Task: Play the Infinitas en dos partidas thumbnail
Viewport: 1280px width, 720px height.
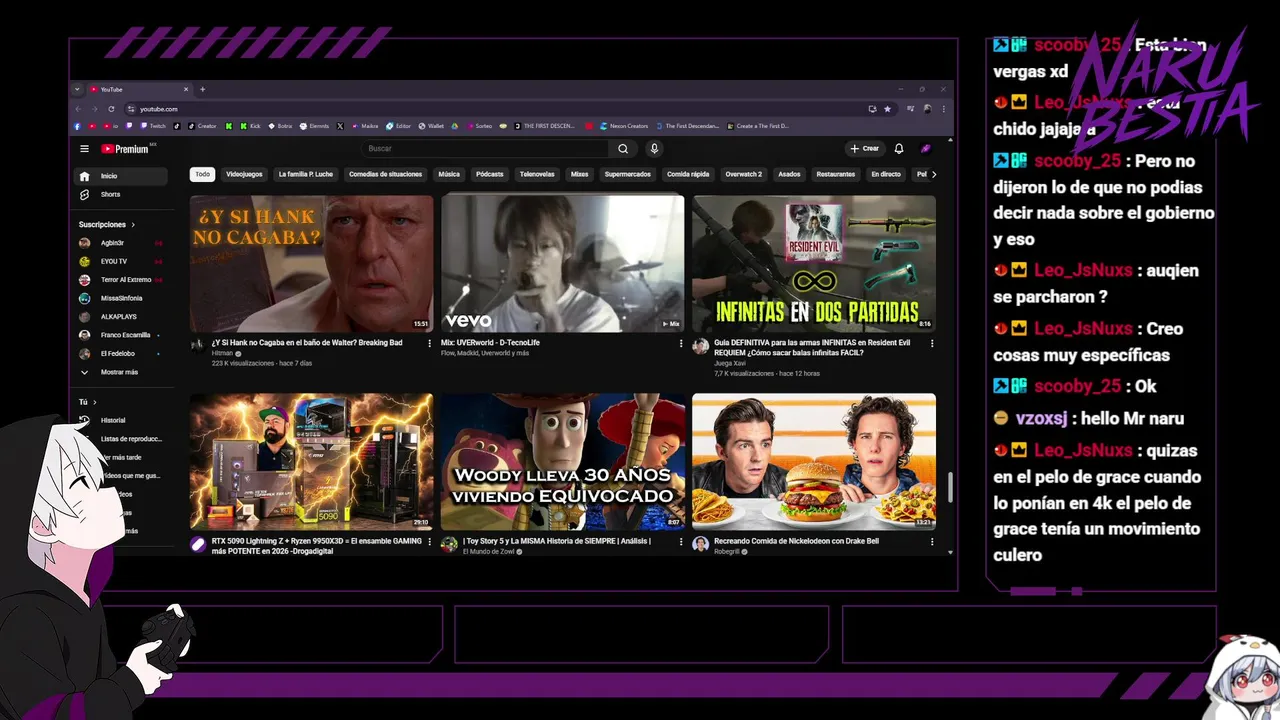Action: (x=814, y=264)
